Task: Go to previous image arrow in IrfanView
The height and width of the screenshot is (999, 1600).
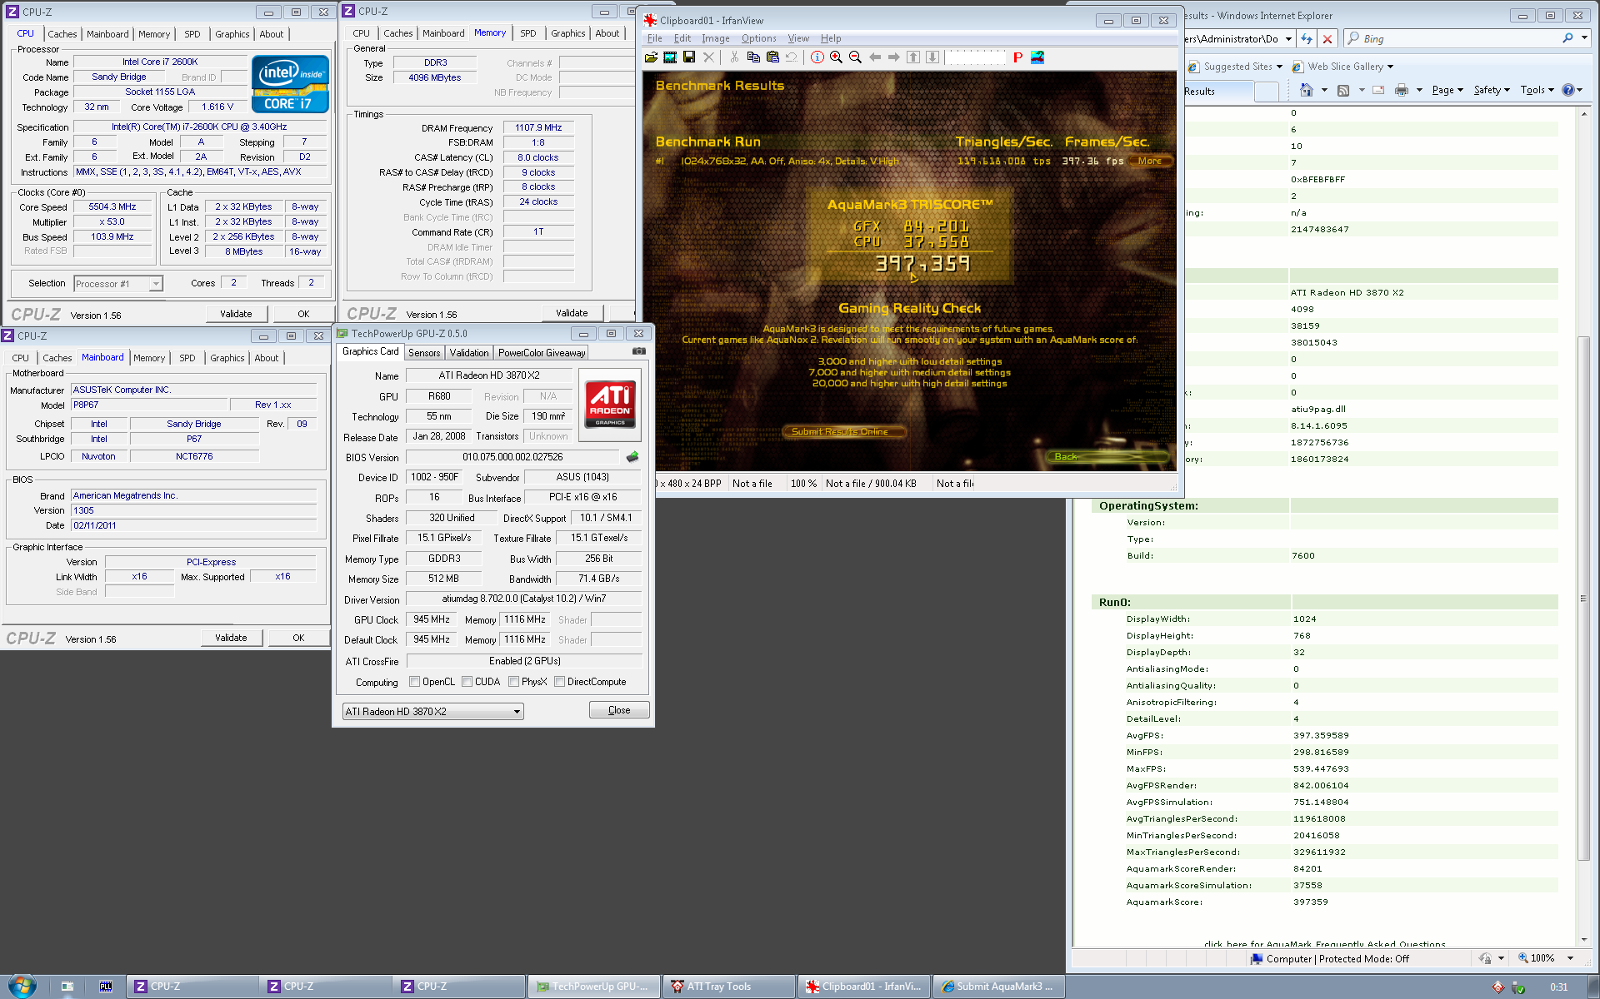Action: click(875, 57)
